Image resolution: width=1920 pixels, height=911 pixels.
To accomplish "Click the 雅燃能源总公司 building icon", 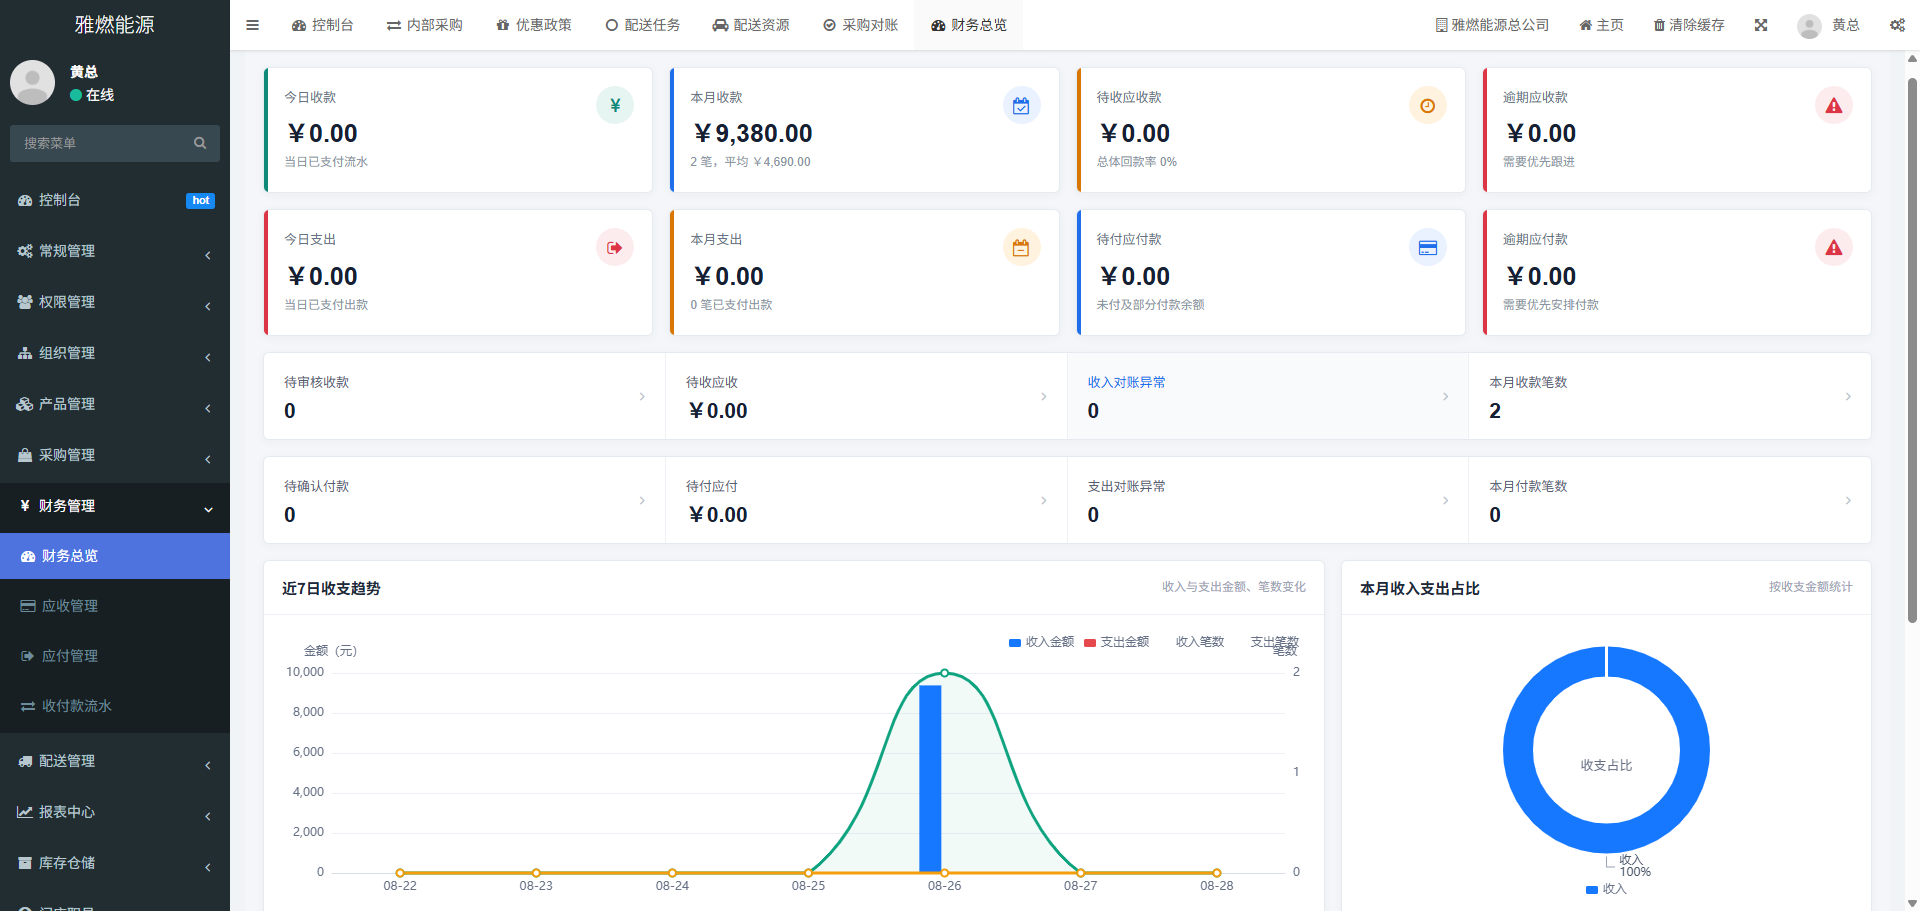I will pos(1441,25).
